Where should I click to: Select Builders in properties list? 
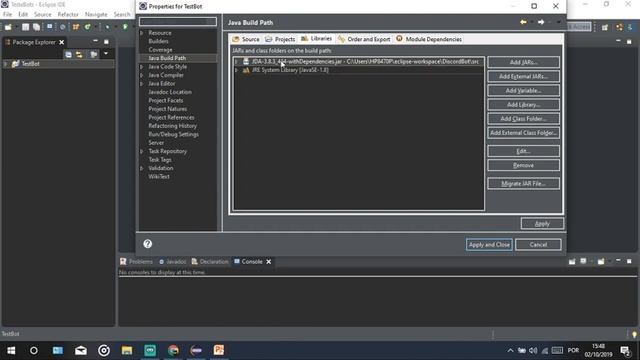[158, 41]
